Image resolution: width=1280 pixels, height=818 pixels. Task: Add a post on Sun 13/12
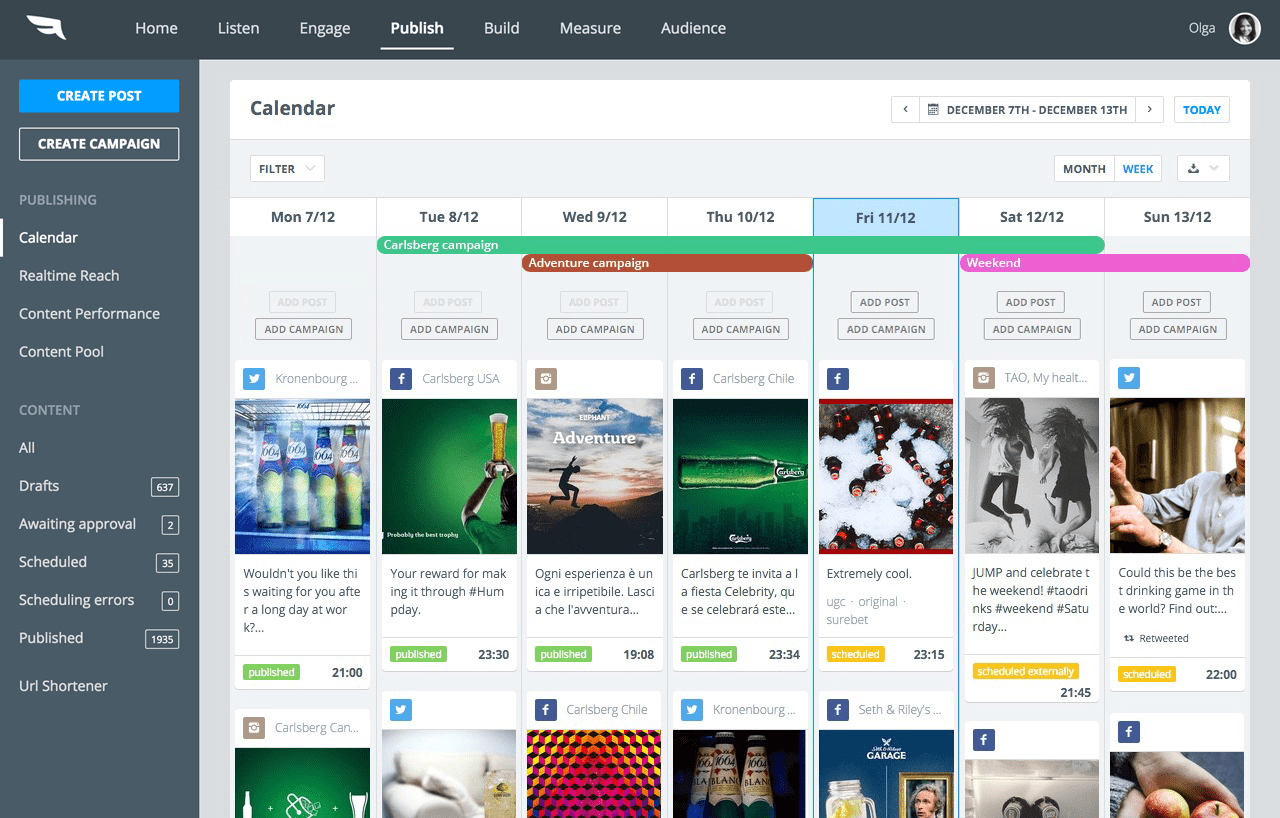1176,302
